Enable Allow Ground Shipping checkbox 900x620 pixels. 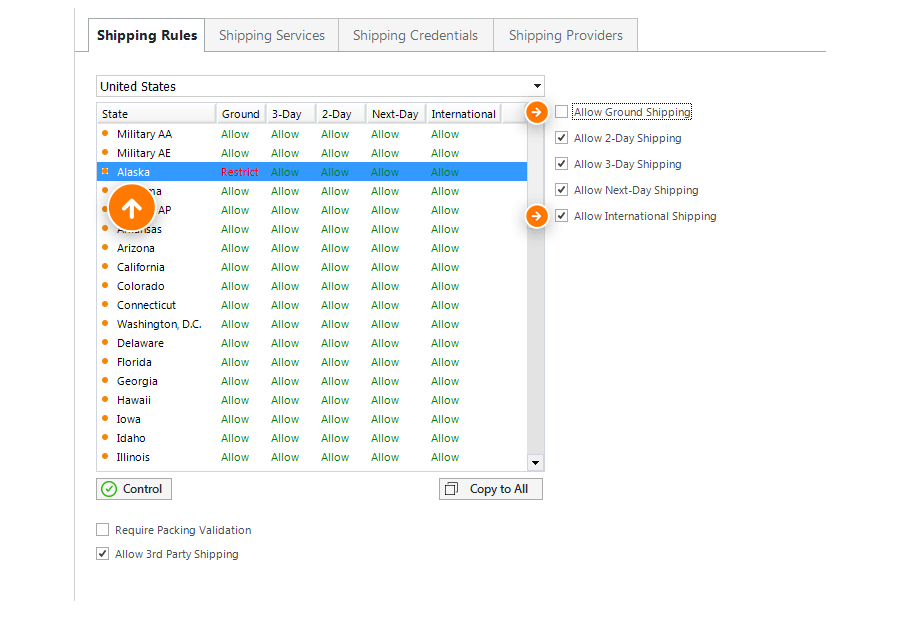coord(561,111)
